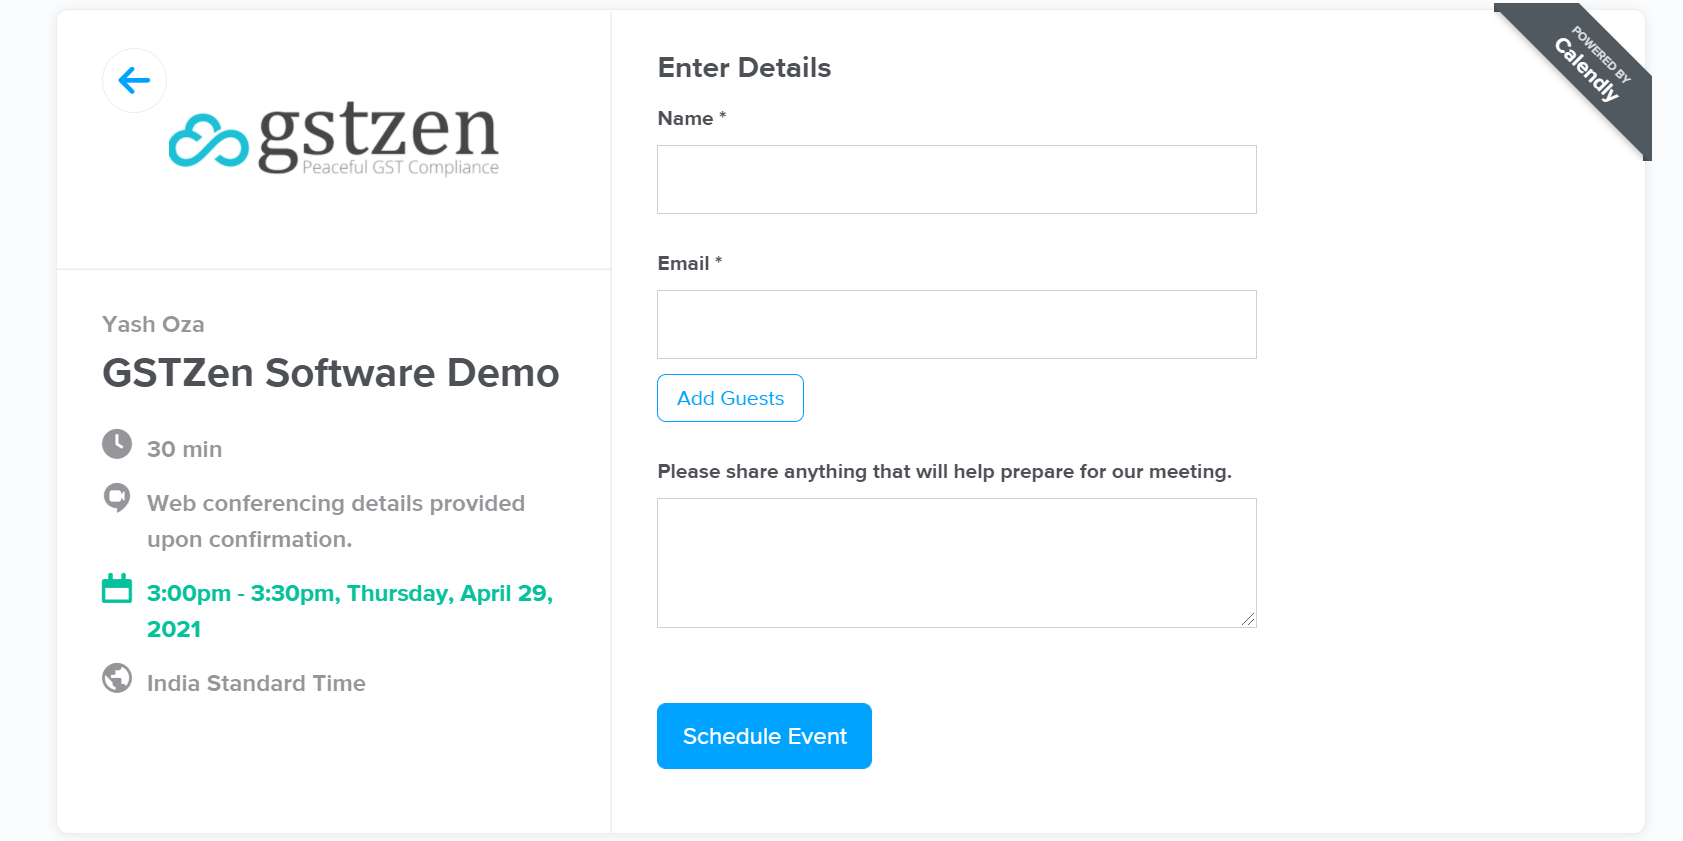Viewport: 1683px width, 841px height.
Task: Click the GSTZen Software Demo title
Action: [x=330, y=373]
